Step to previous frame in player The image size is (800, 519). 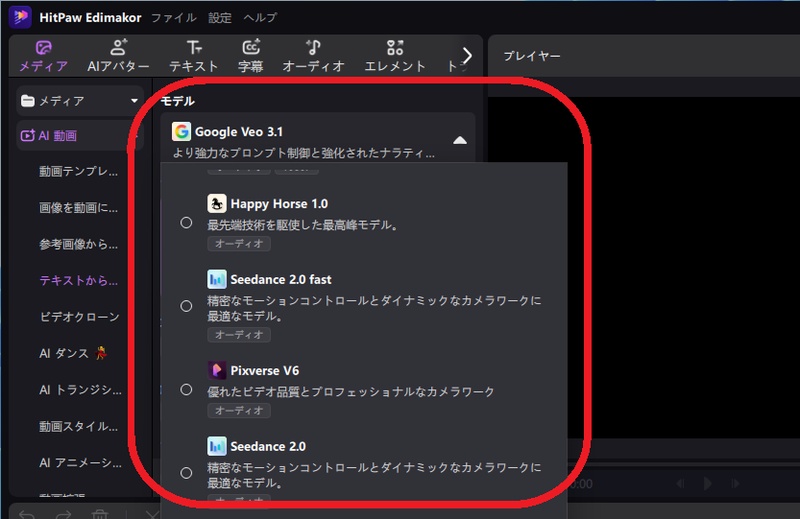click(680, 483)
